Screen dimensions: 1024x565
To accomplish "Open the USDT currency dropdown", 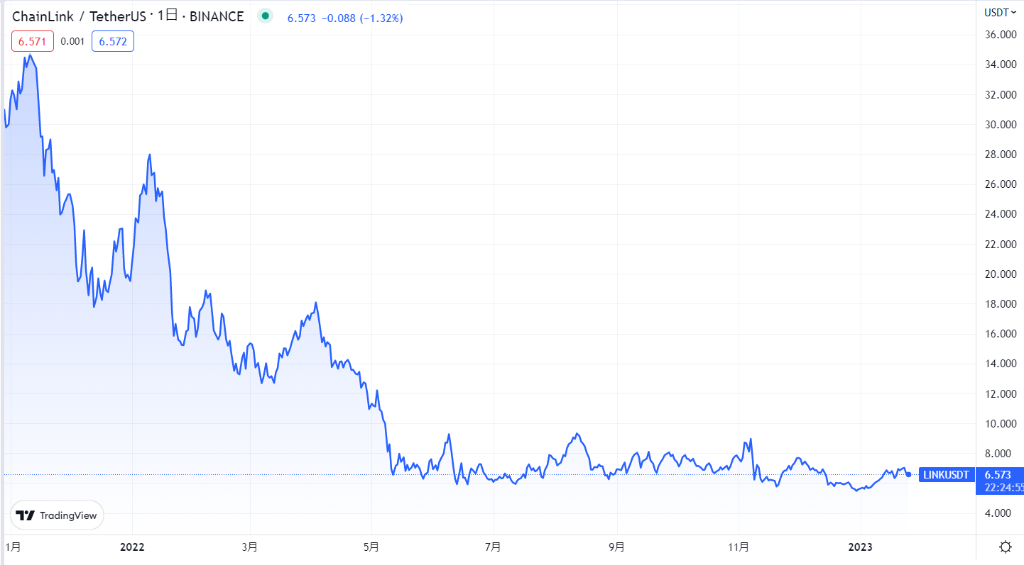I will (1000, 12).
